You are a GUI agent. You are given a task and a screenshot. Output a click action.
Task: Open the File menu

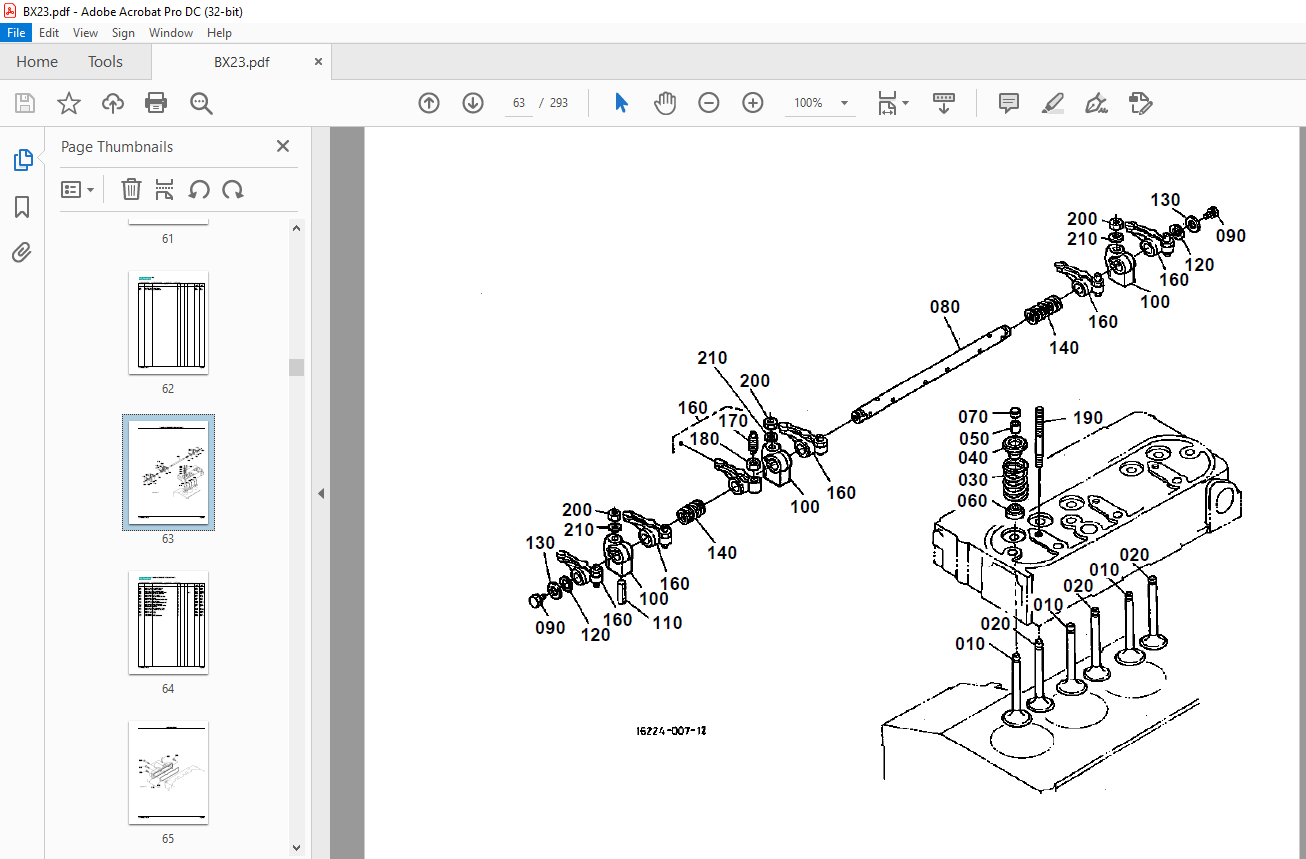tap(16, 33)
